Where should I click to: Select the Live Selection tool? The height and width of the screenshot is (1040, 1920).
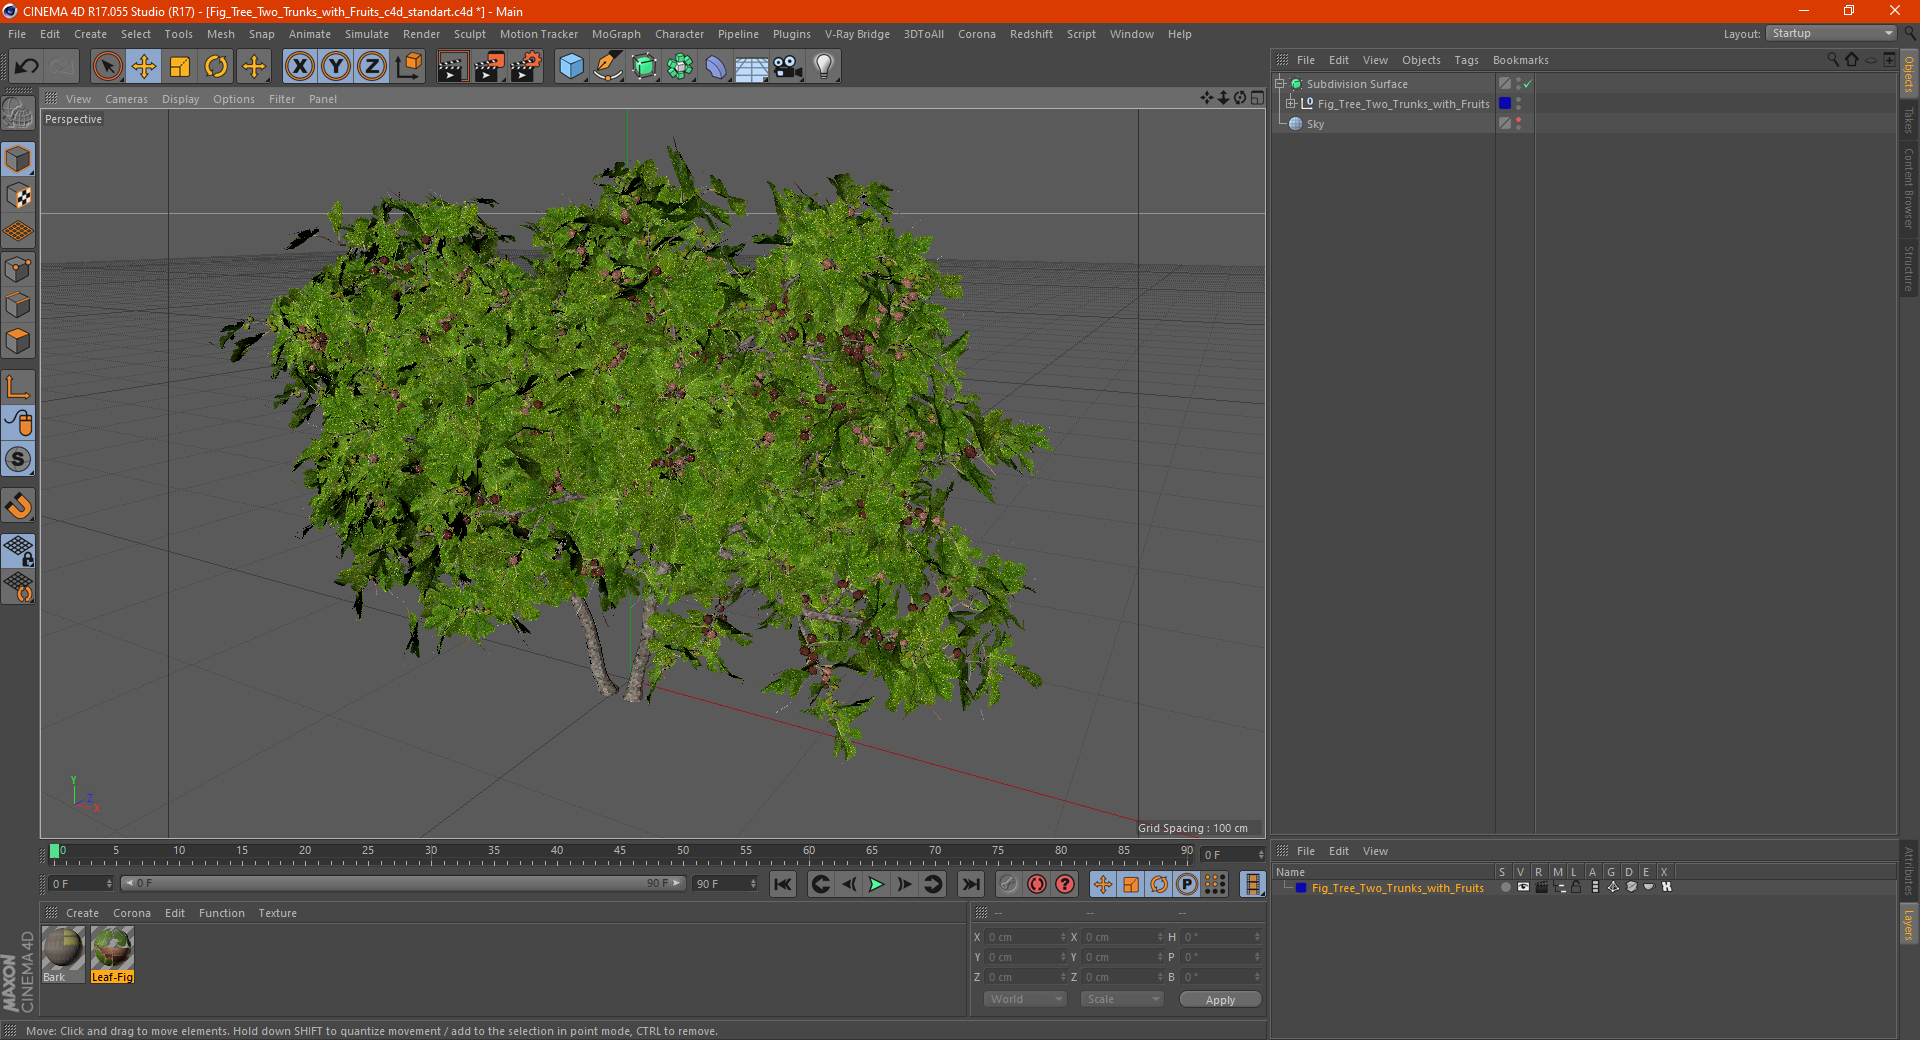(107, 67)
